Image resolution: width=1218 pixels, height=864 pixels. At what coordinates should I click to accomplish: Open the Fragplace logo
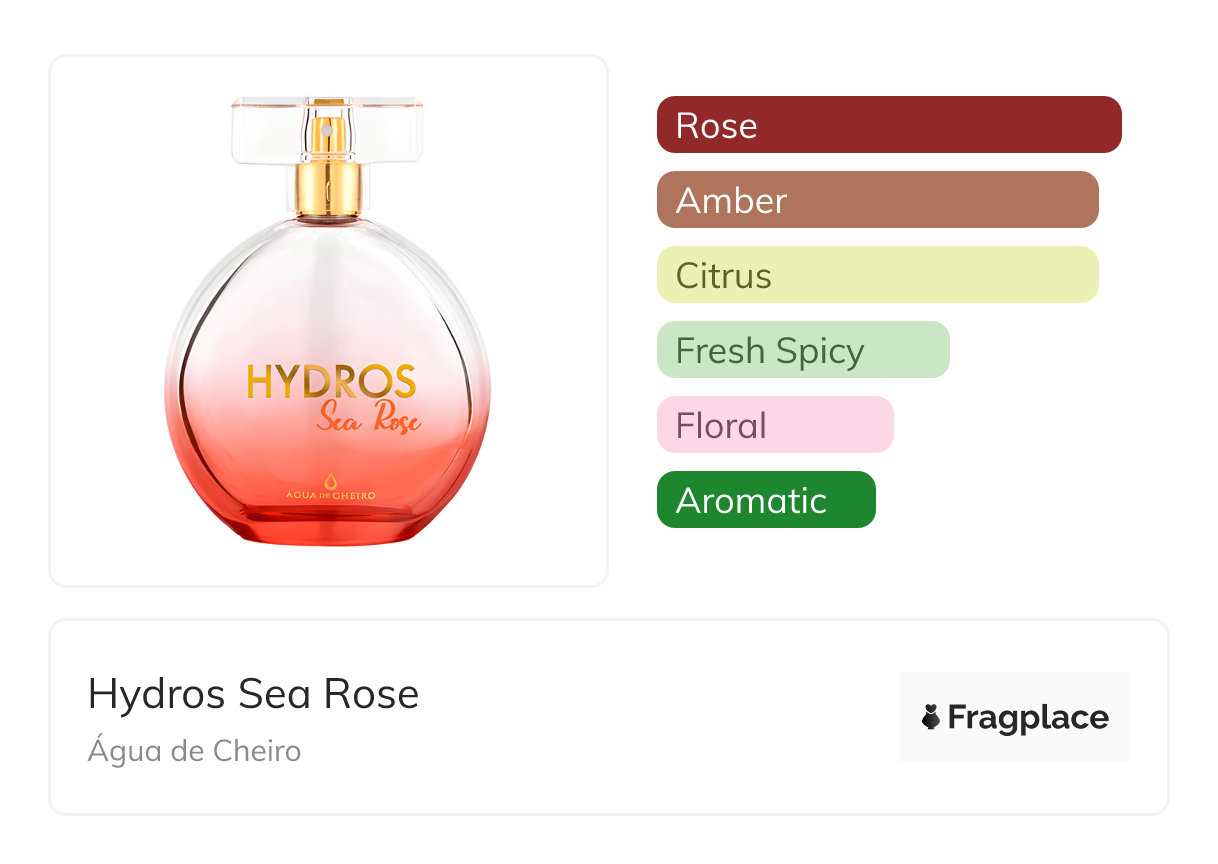coord(1015,717)
